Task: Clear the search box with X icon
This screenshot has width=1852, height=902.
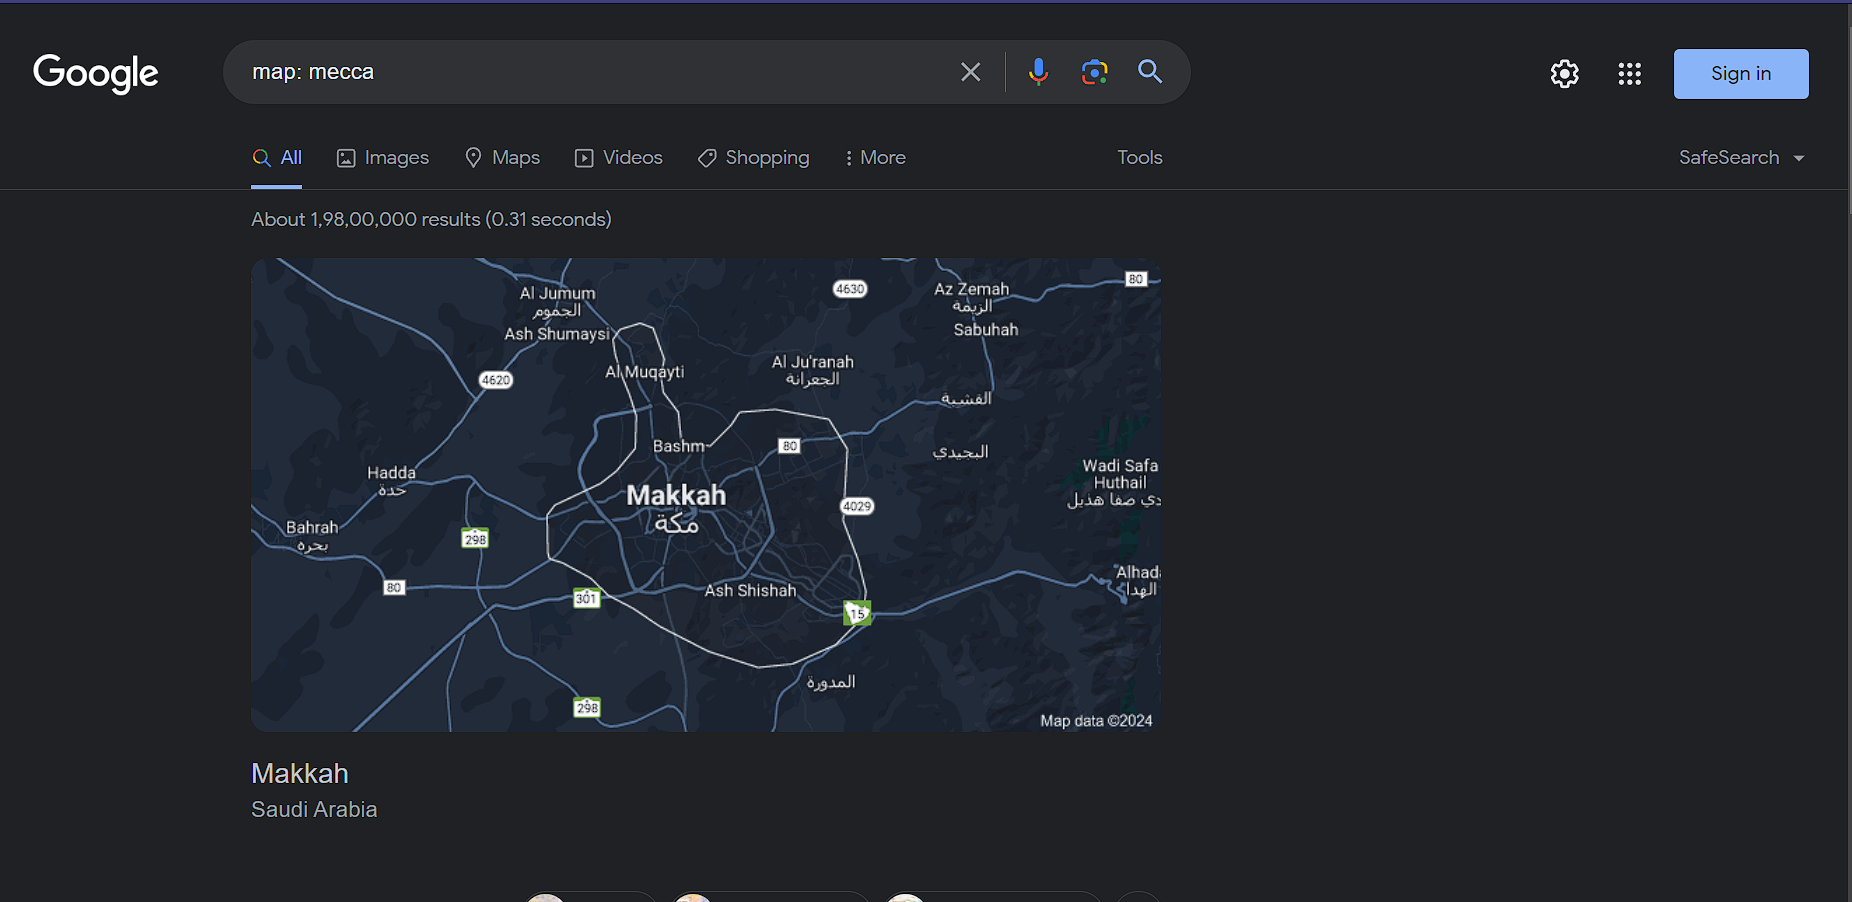Action: tap(970, 72)
